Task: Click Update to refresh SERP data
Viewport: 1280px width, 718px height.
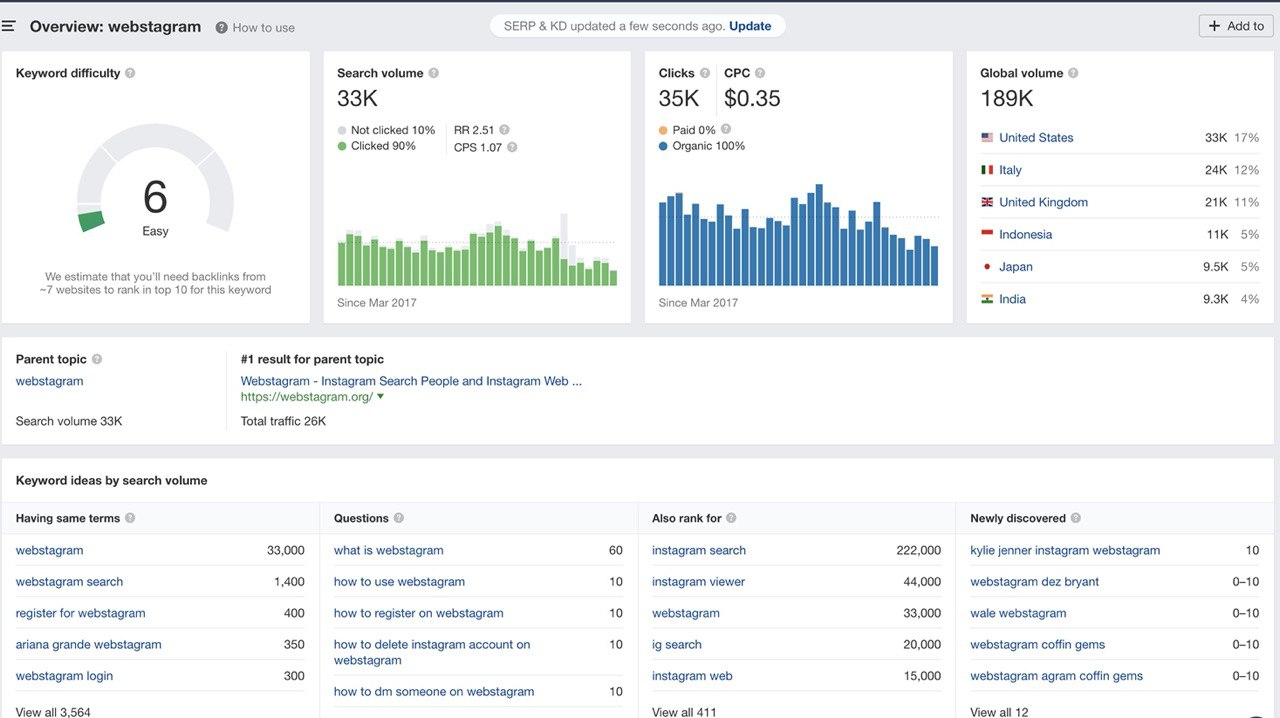Action: point(750,26)
